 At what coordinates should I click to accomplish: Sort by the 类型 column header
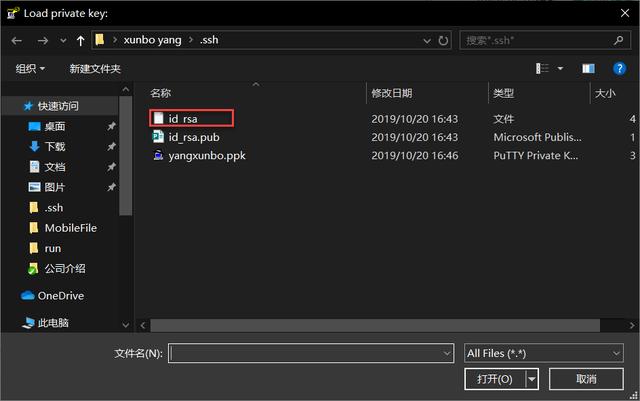(503, 93)
